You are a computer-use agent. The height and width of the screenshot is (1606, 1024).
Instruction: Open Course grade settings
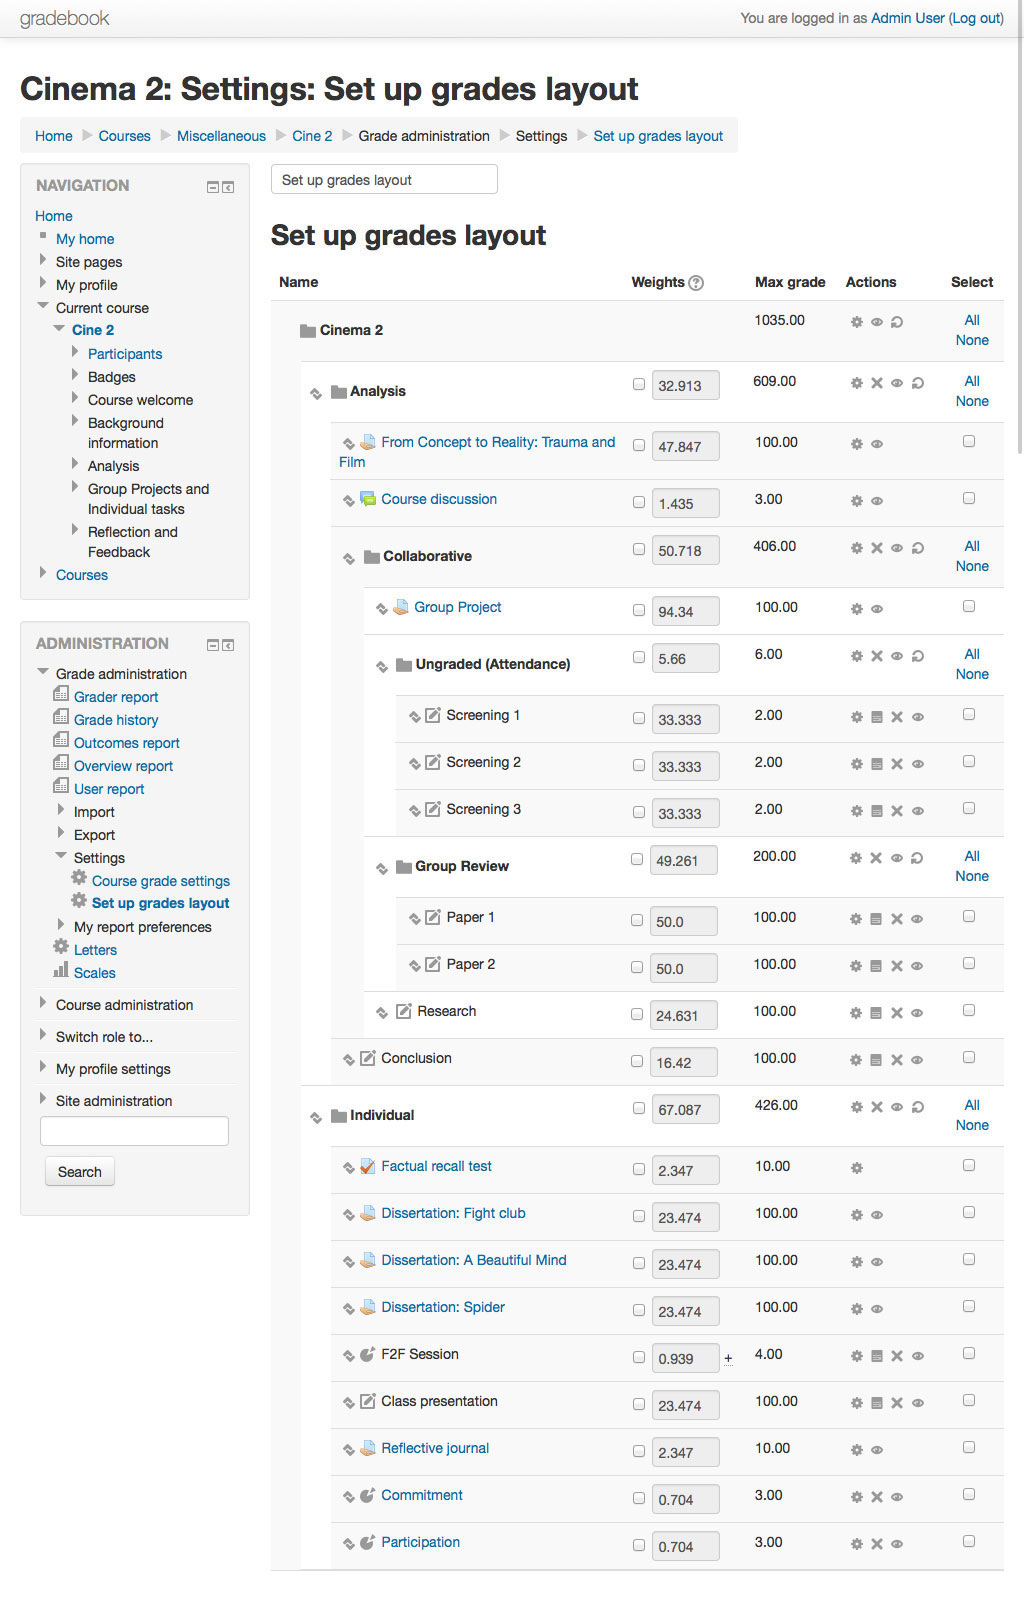[x=161, y=881]
